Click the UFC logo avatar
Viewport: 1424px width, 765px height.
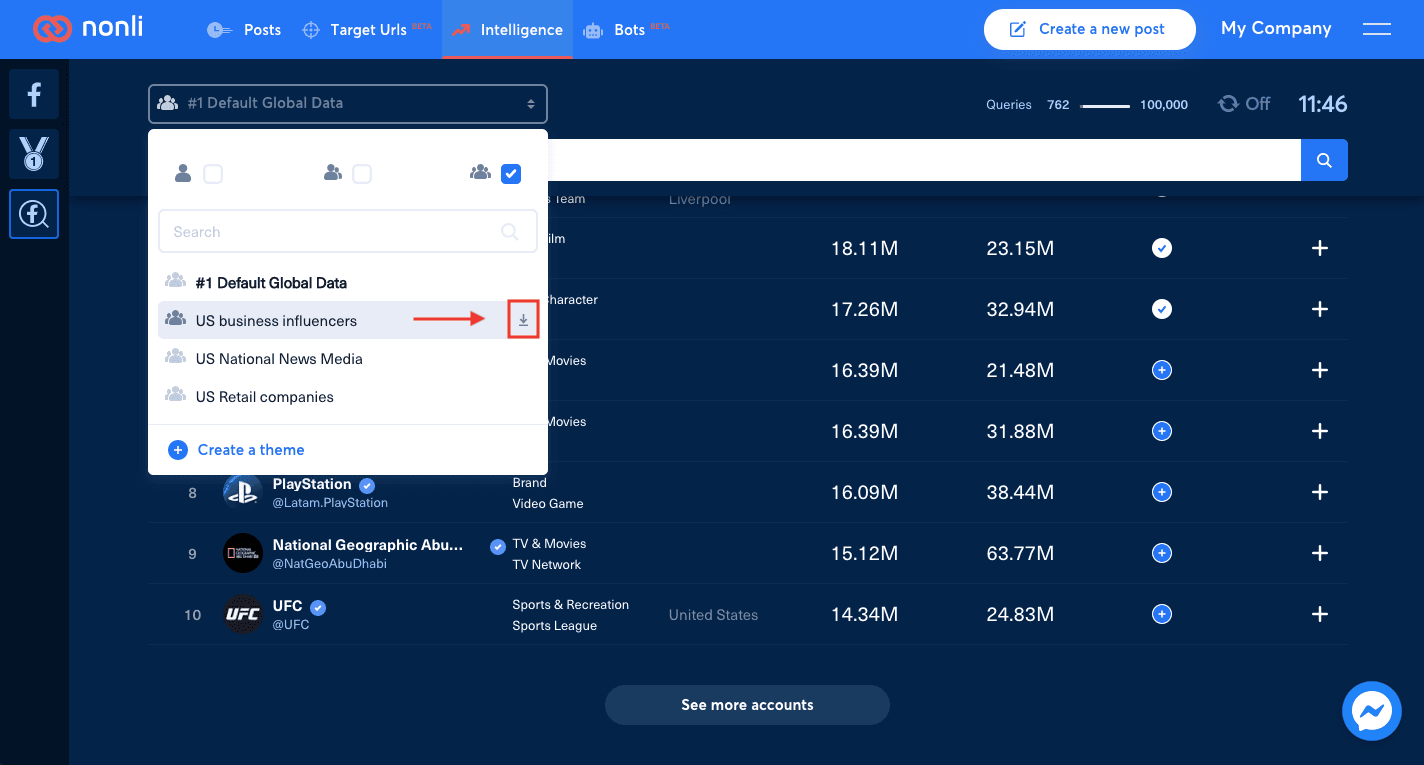[x=242, y=614]
